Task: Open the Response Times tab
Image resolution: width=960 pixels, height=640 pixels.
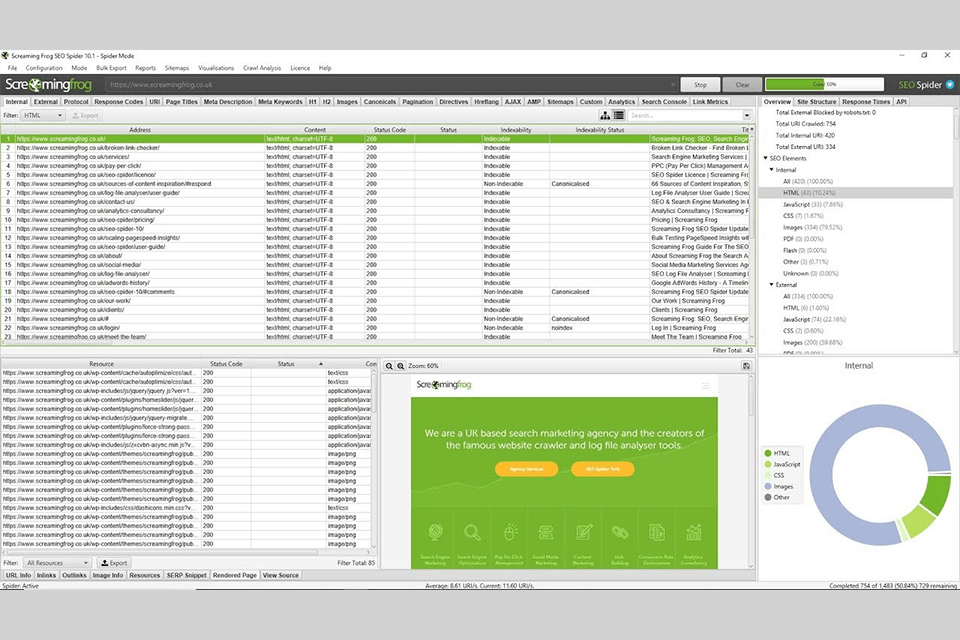Action: pos(866,102)
